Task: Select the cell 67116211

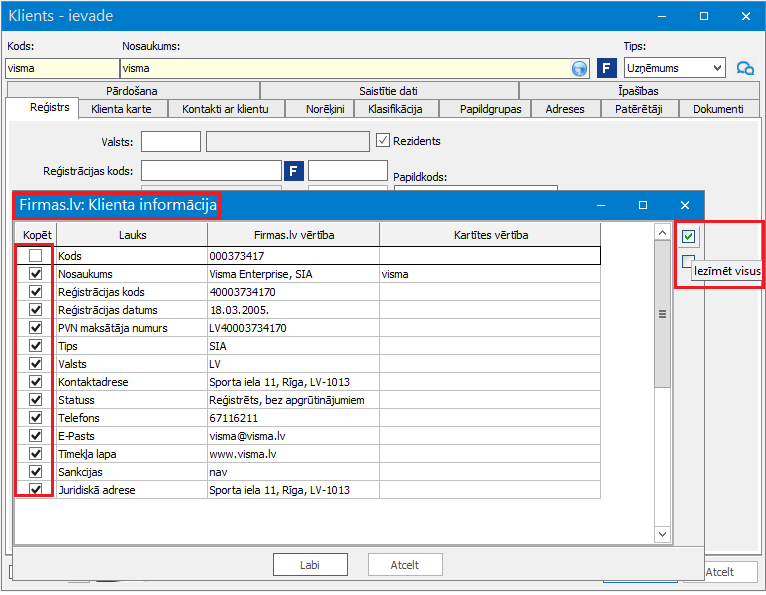Action: coord(293,418)
